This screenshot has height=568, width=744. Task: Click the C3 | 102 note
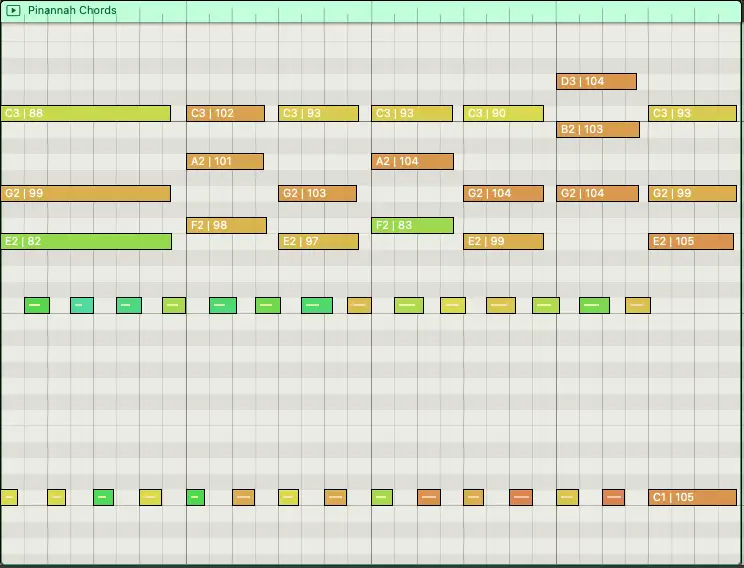tap(225, 113)
